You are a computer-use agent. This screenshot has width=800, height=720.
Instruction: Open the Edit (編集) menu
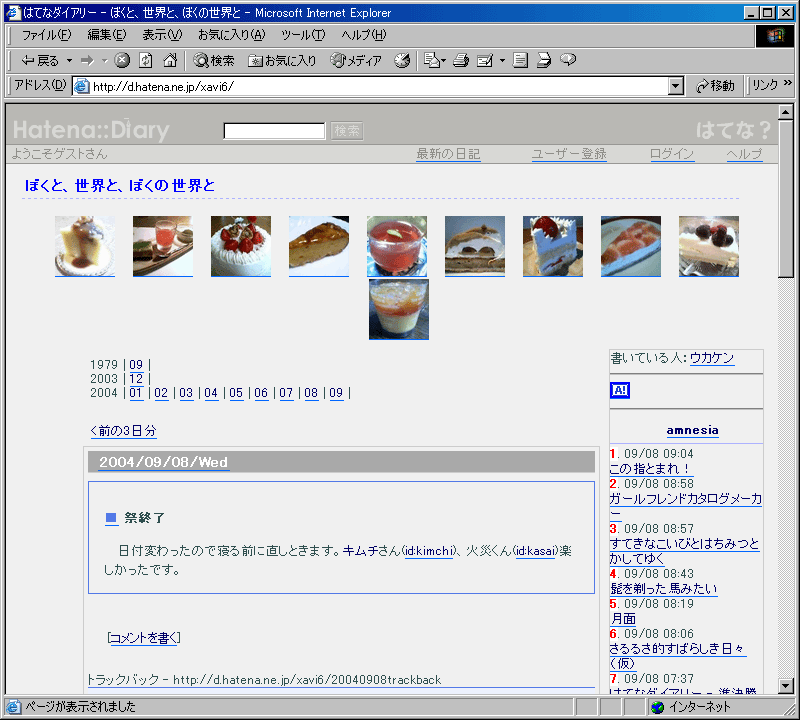(x=107, y=35)
